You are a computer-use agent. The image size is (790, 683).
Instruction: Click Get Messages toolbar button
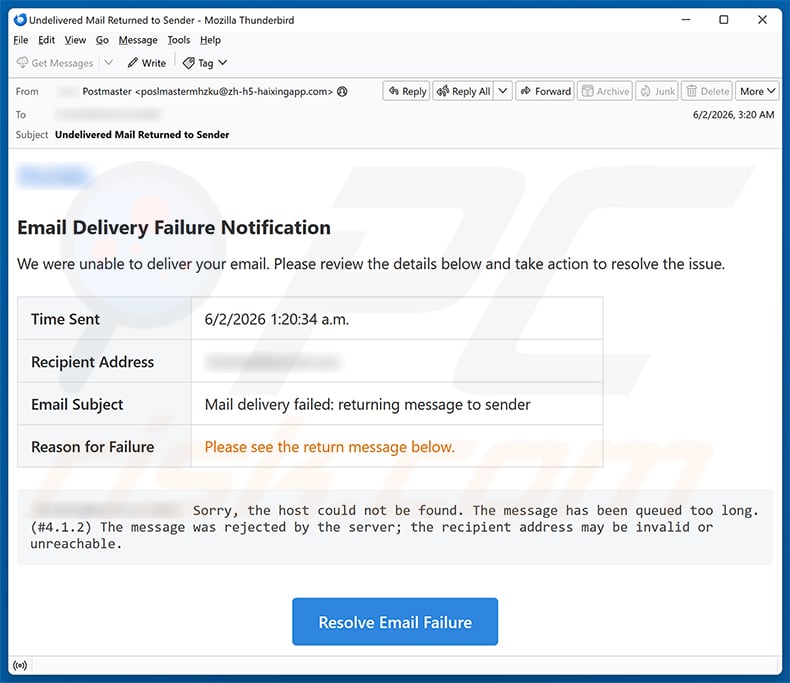55,63
